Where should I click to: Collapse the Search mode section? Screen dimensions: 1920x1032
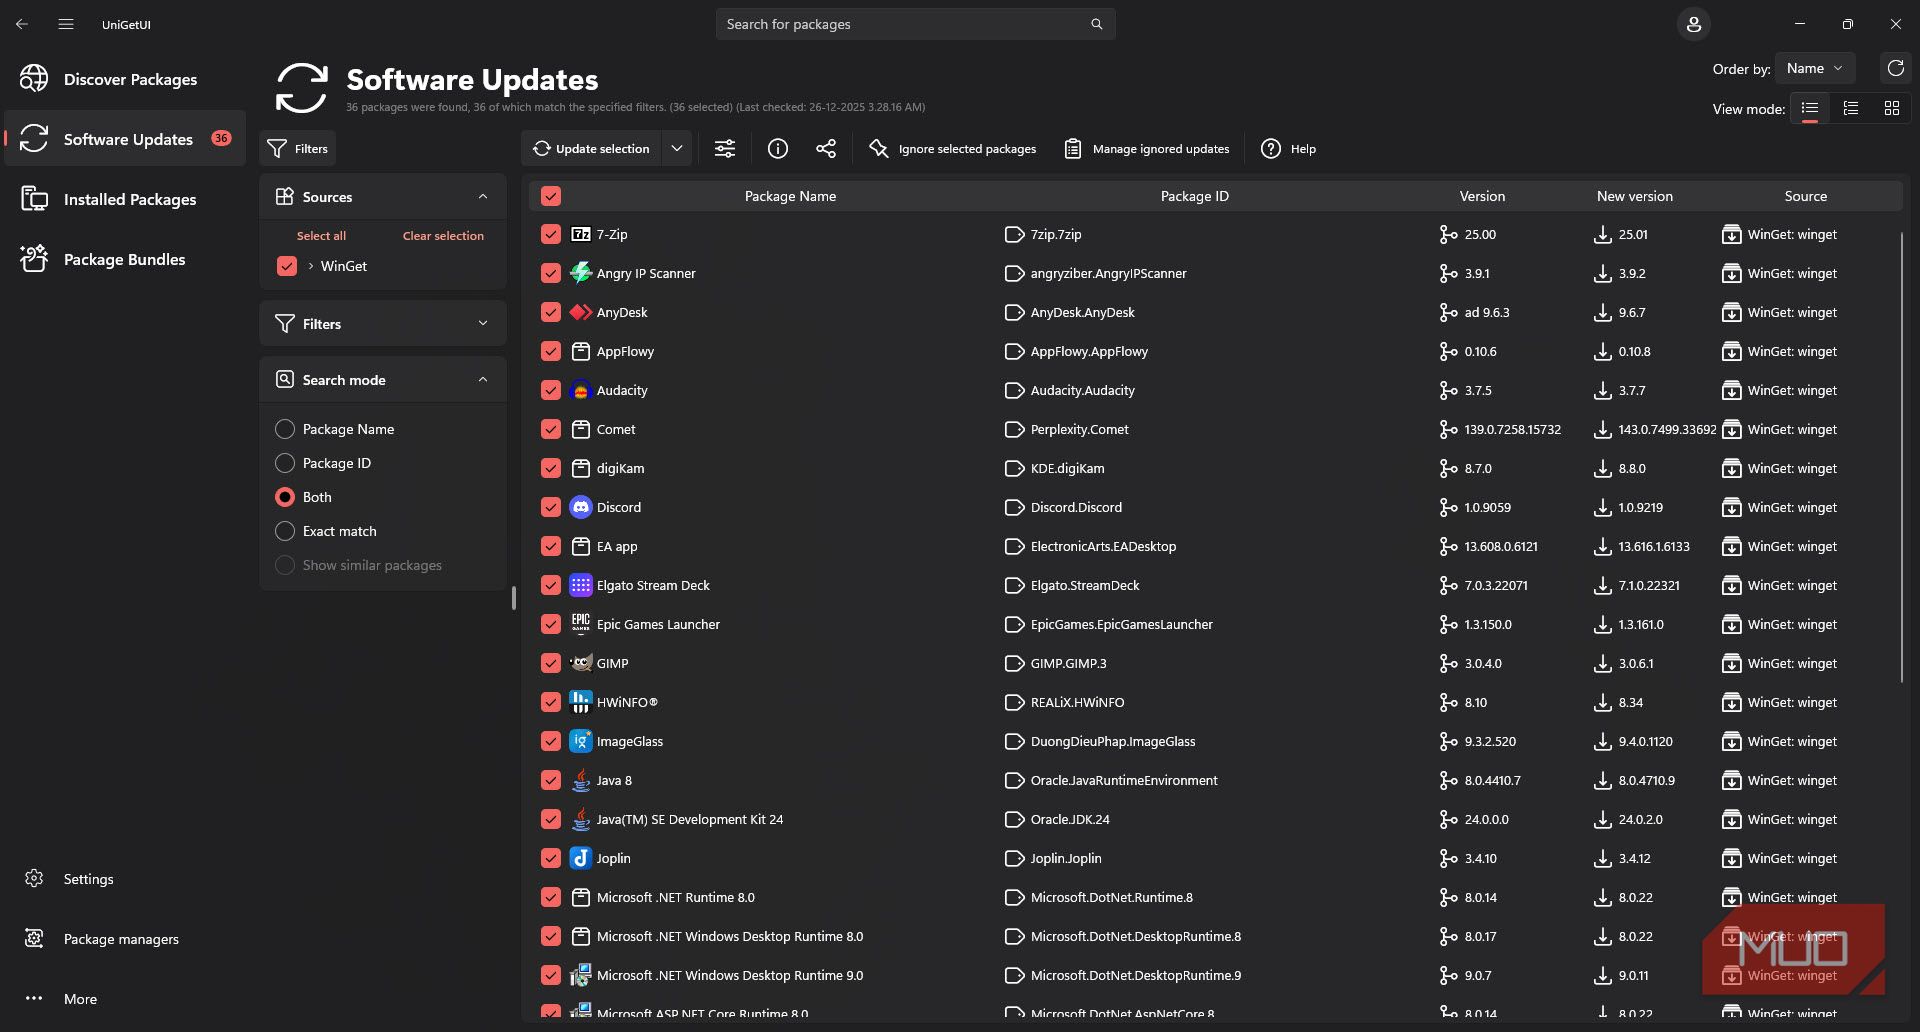point(483,380)
